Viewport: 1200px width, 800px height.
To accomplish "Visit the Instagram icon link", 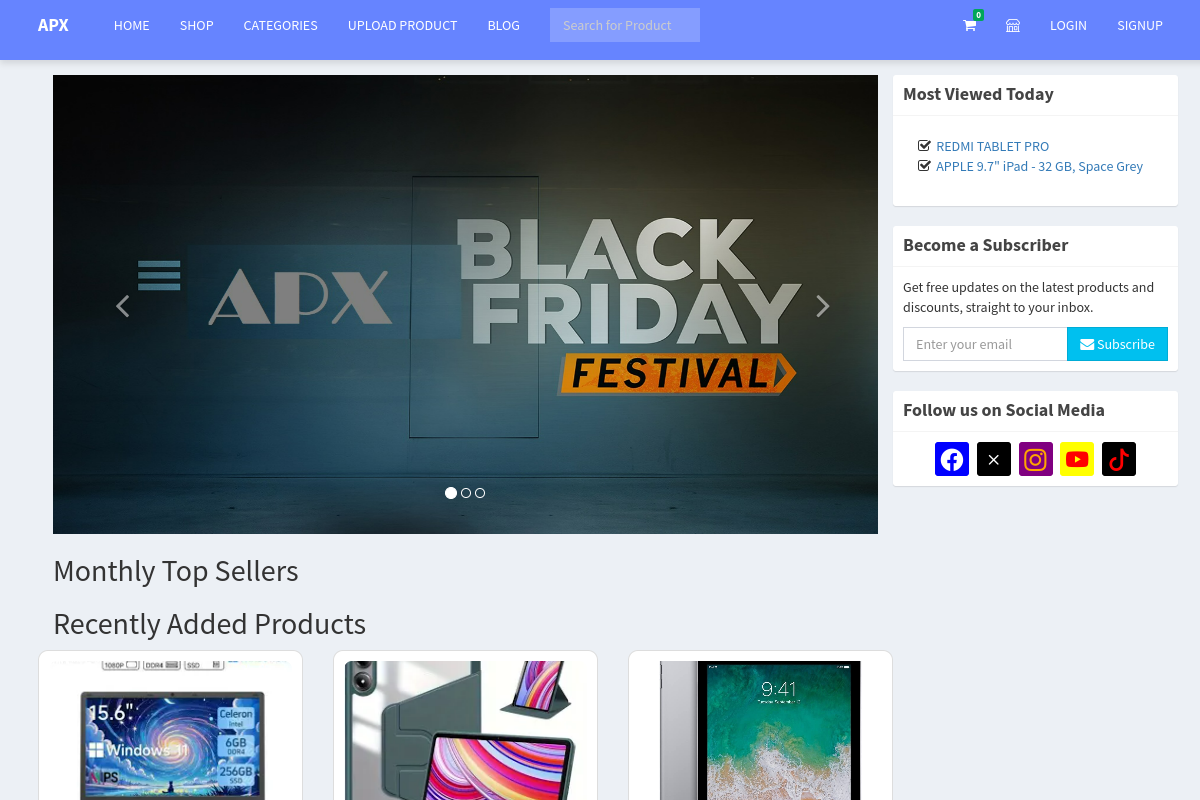I will pos(1036,459).
